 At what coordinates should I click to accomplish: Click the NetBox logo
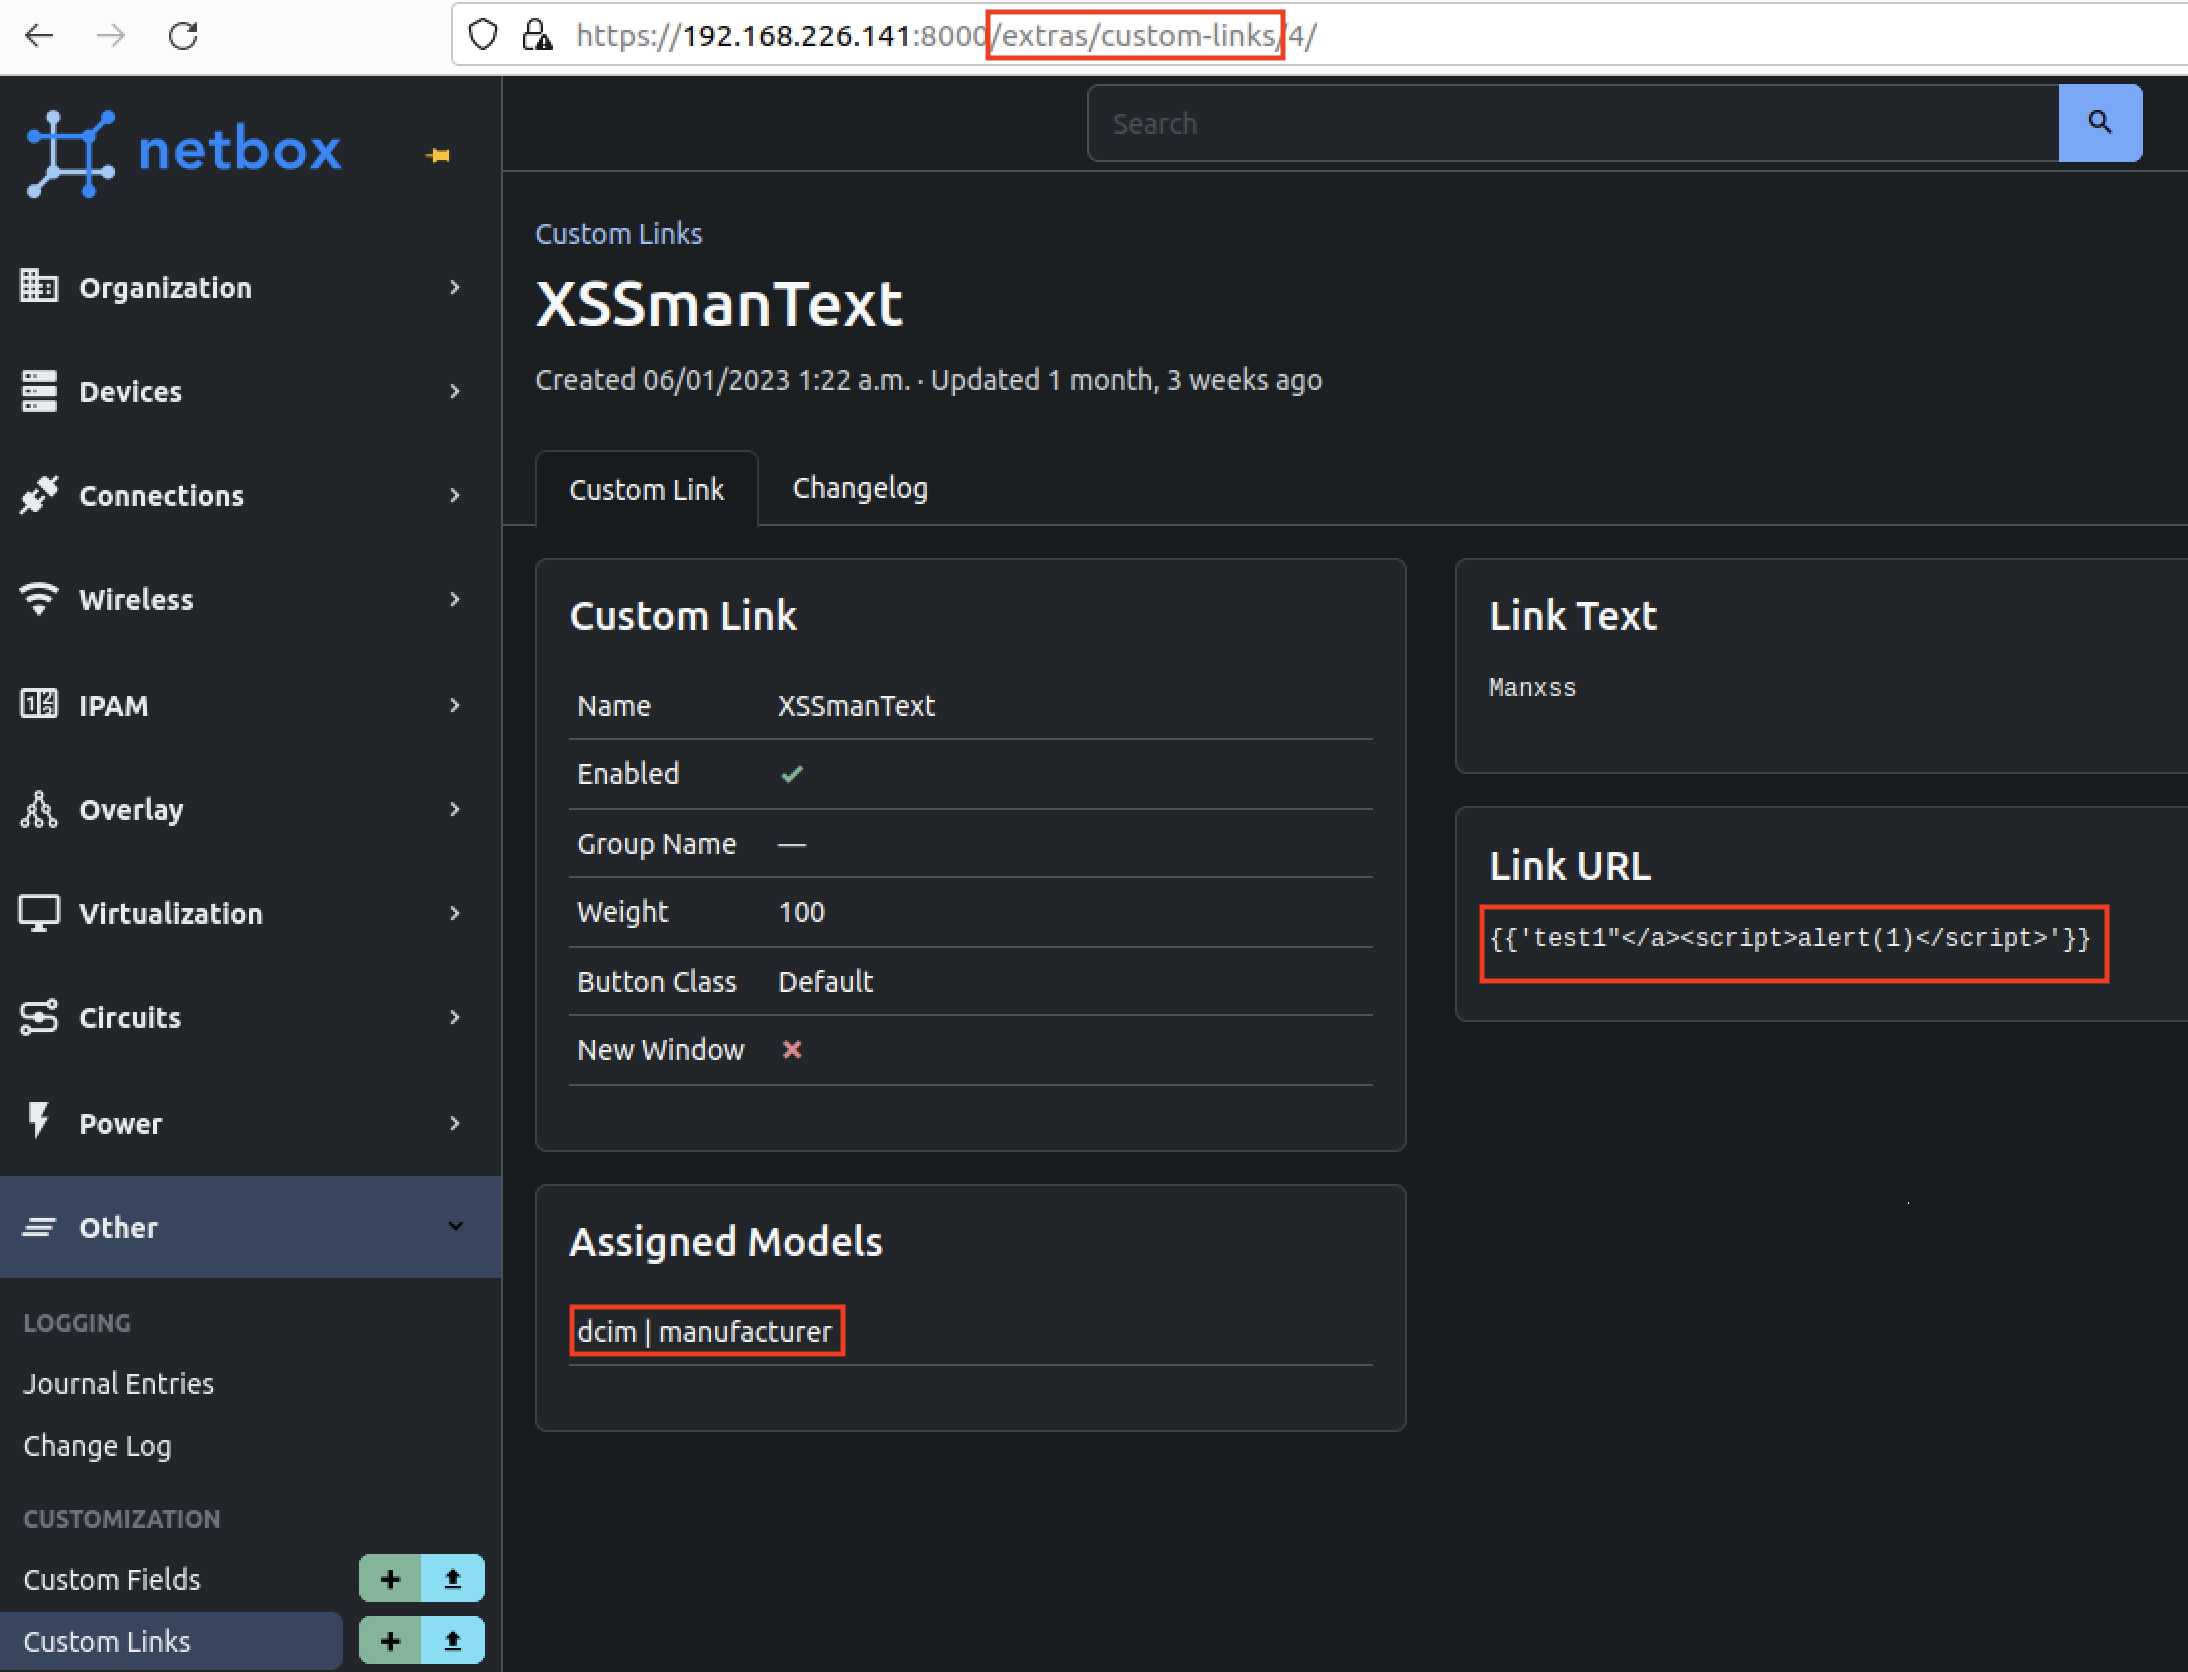(x=184, y=152)
